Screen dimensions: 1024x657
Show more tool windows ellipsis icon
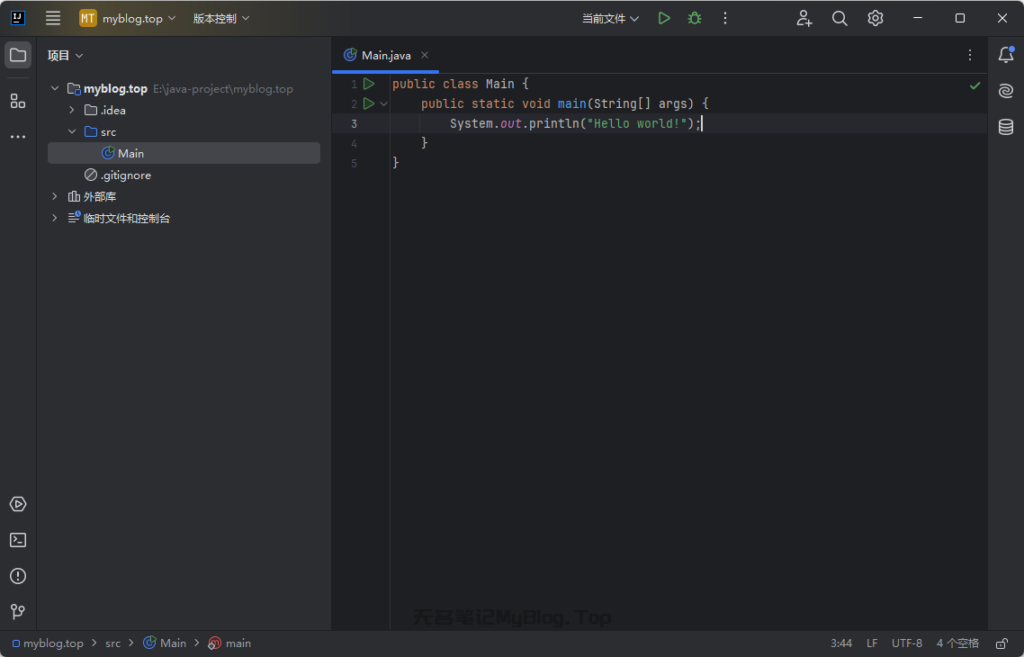18,136
